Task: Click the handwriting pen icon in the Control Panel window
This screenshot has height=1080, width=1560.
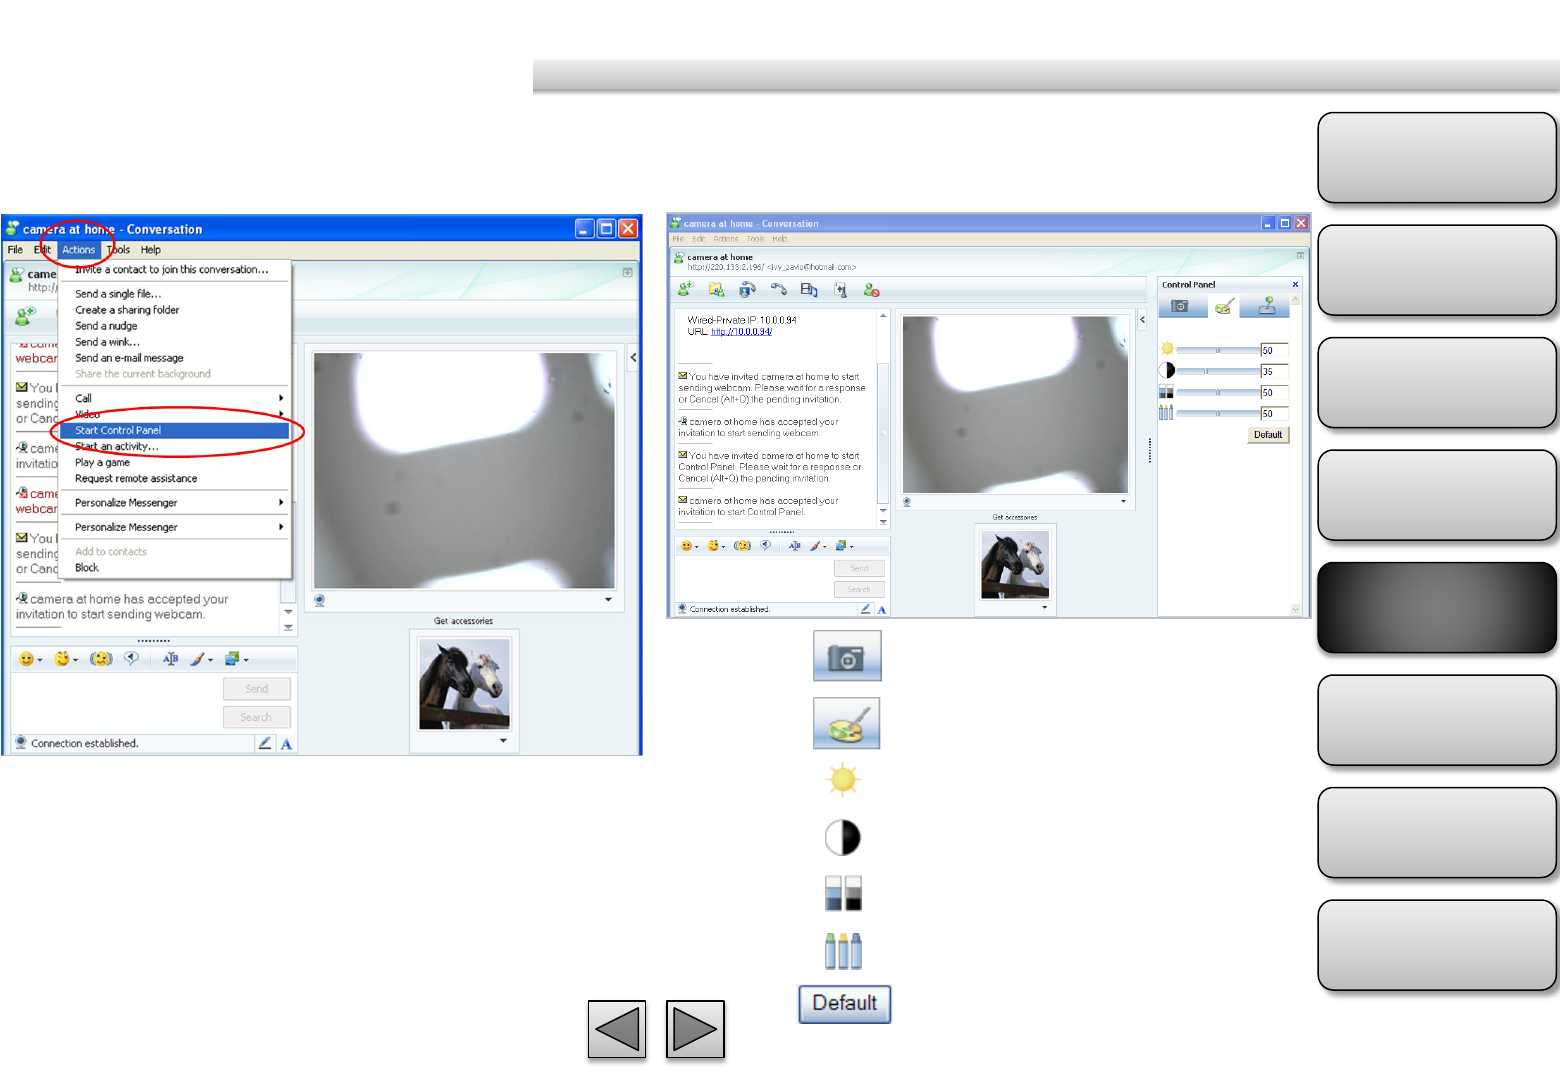Action: (x=866, y=609)
